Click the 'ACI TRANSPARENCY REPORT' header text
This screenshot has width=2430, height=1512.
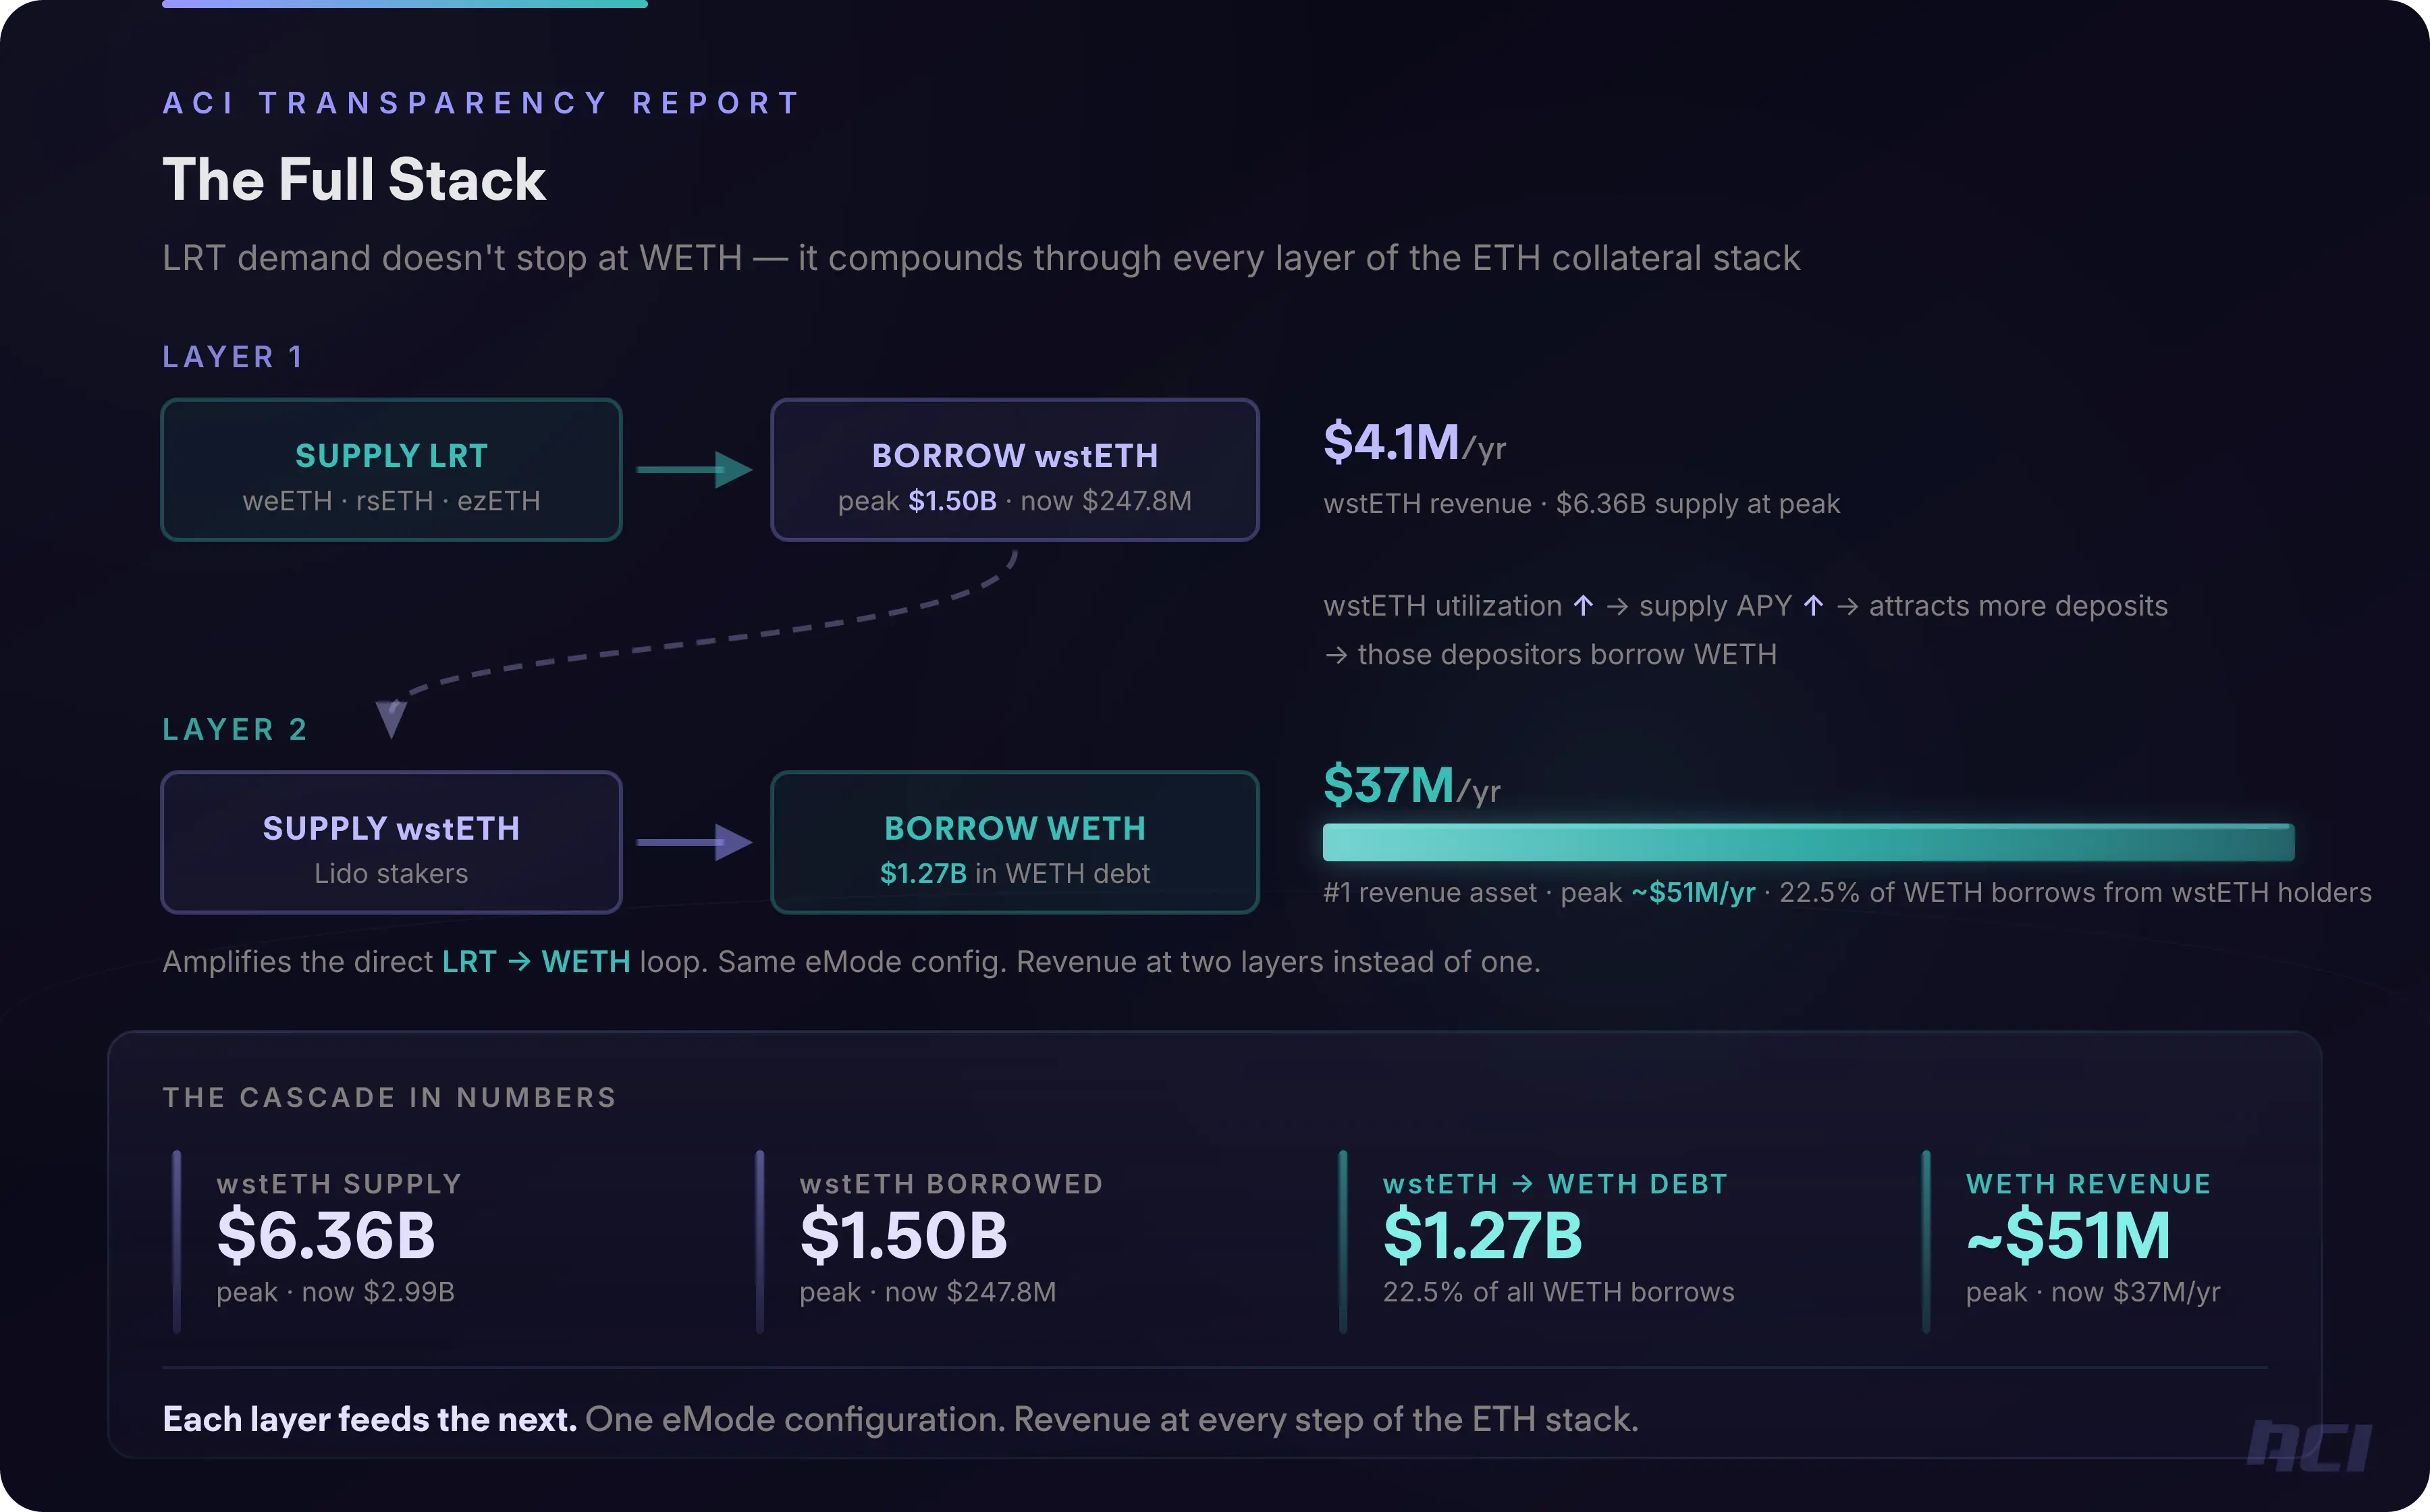click(x=482, y=103)
